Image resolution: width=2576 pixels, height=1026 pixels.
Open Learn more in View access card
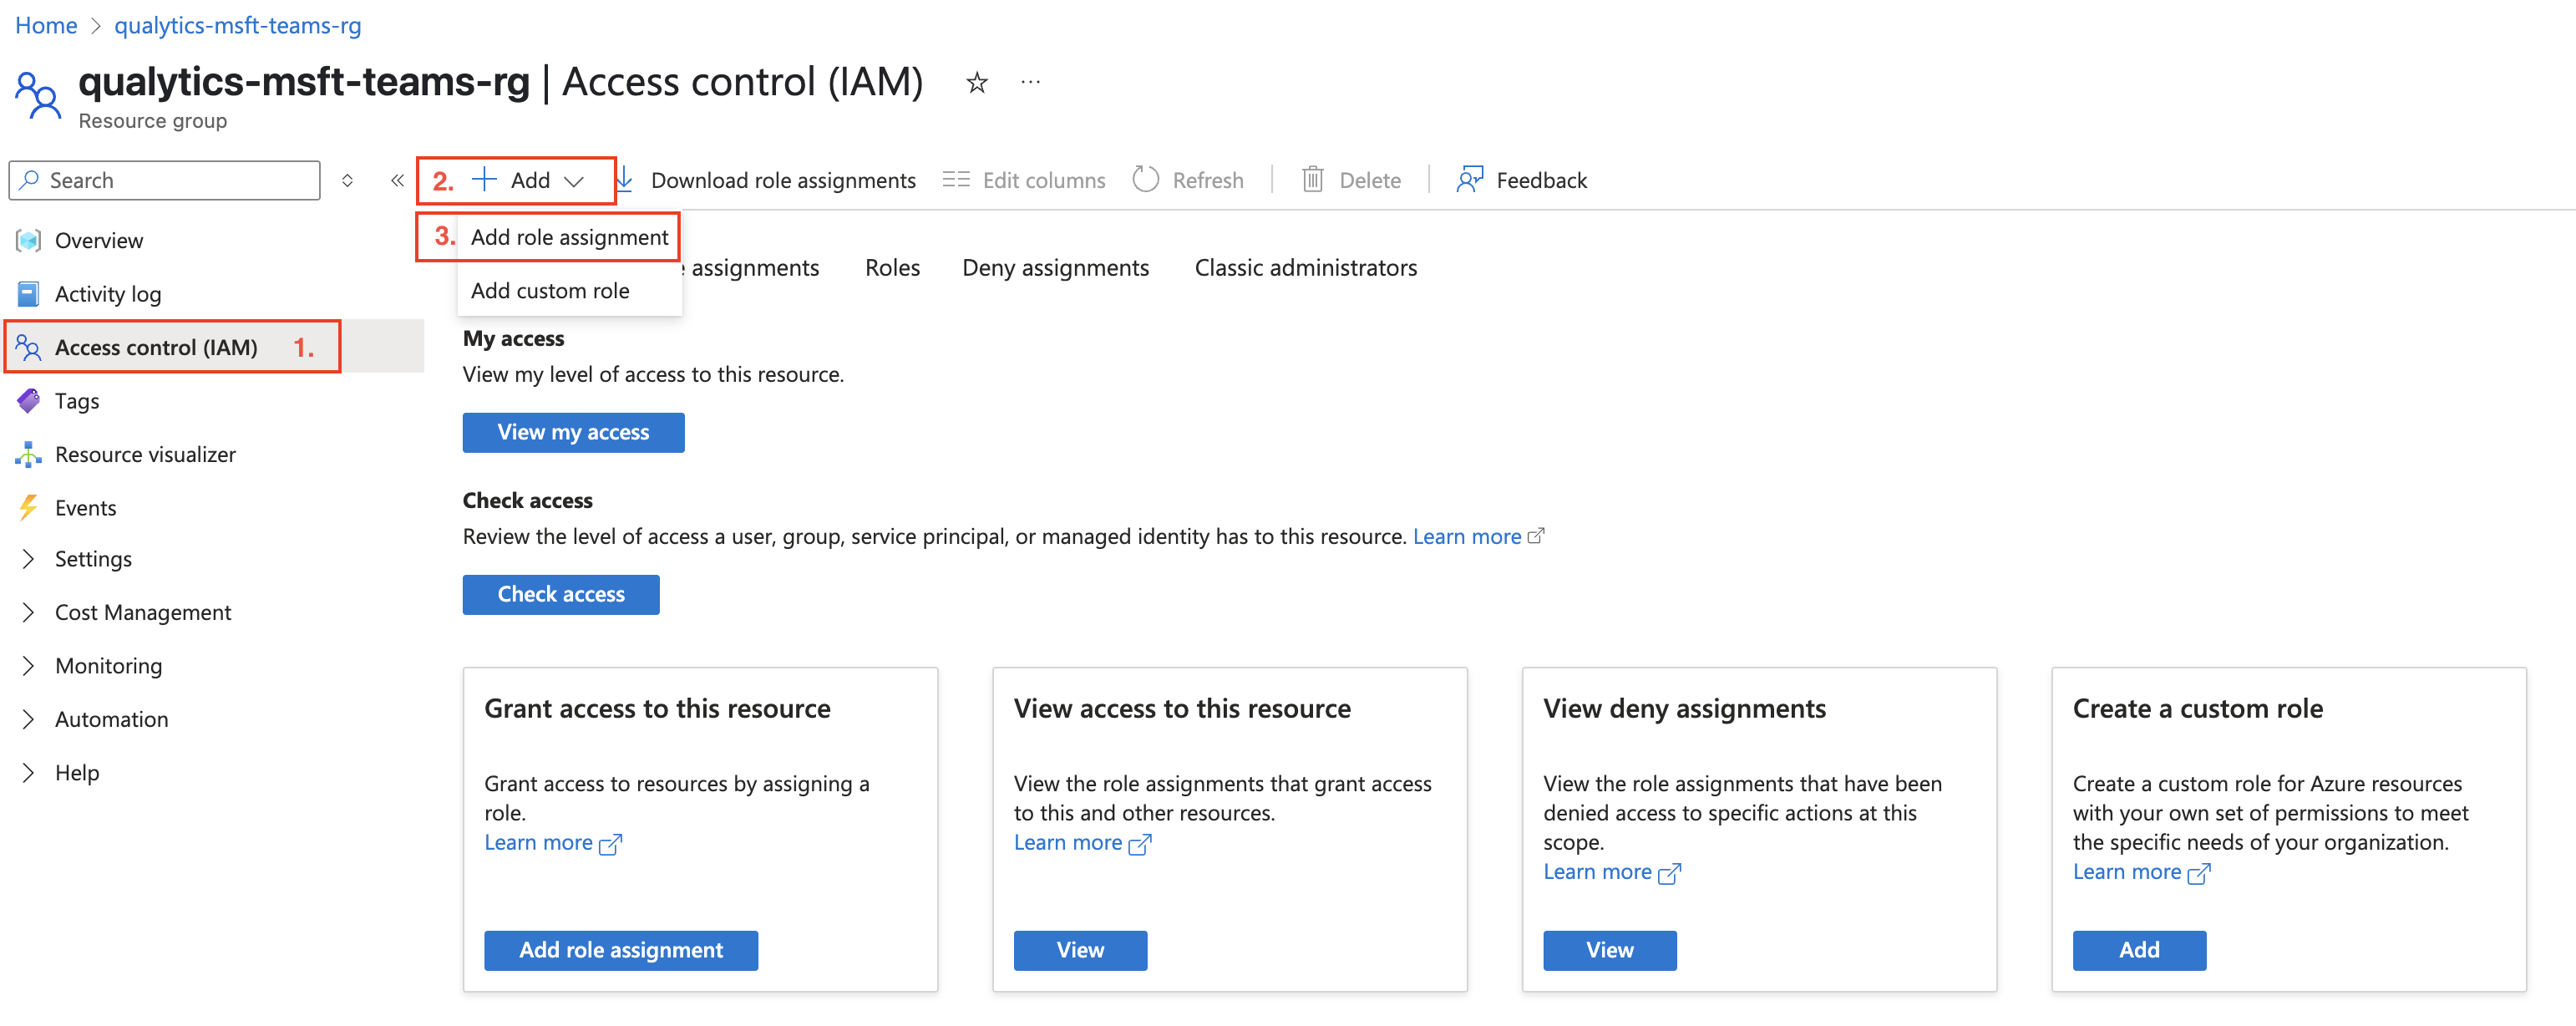(1067, 843)
